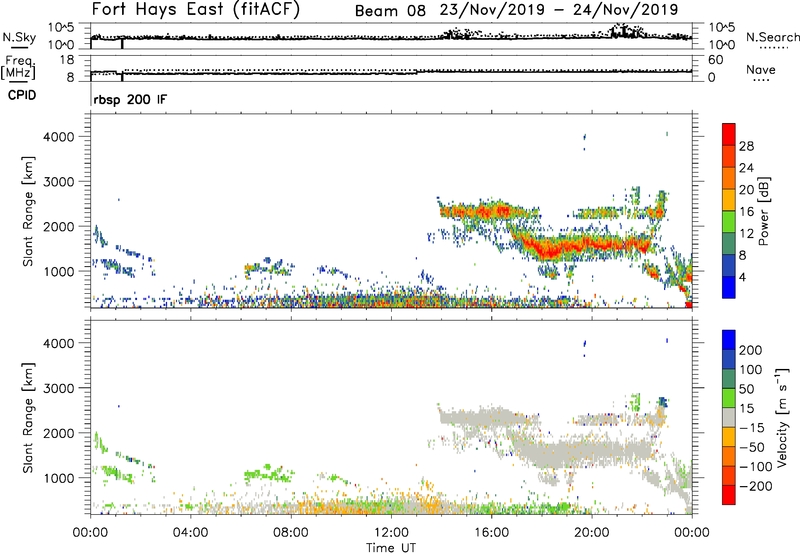The height and width of the screenshot is (554, 800).
Task: Click "1000" on the power panel range axis
Action: tap(59, 271)
